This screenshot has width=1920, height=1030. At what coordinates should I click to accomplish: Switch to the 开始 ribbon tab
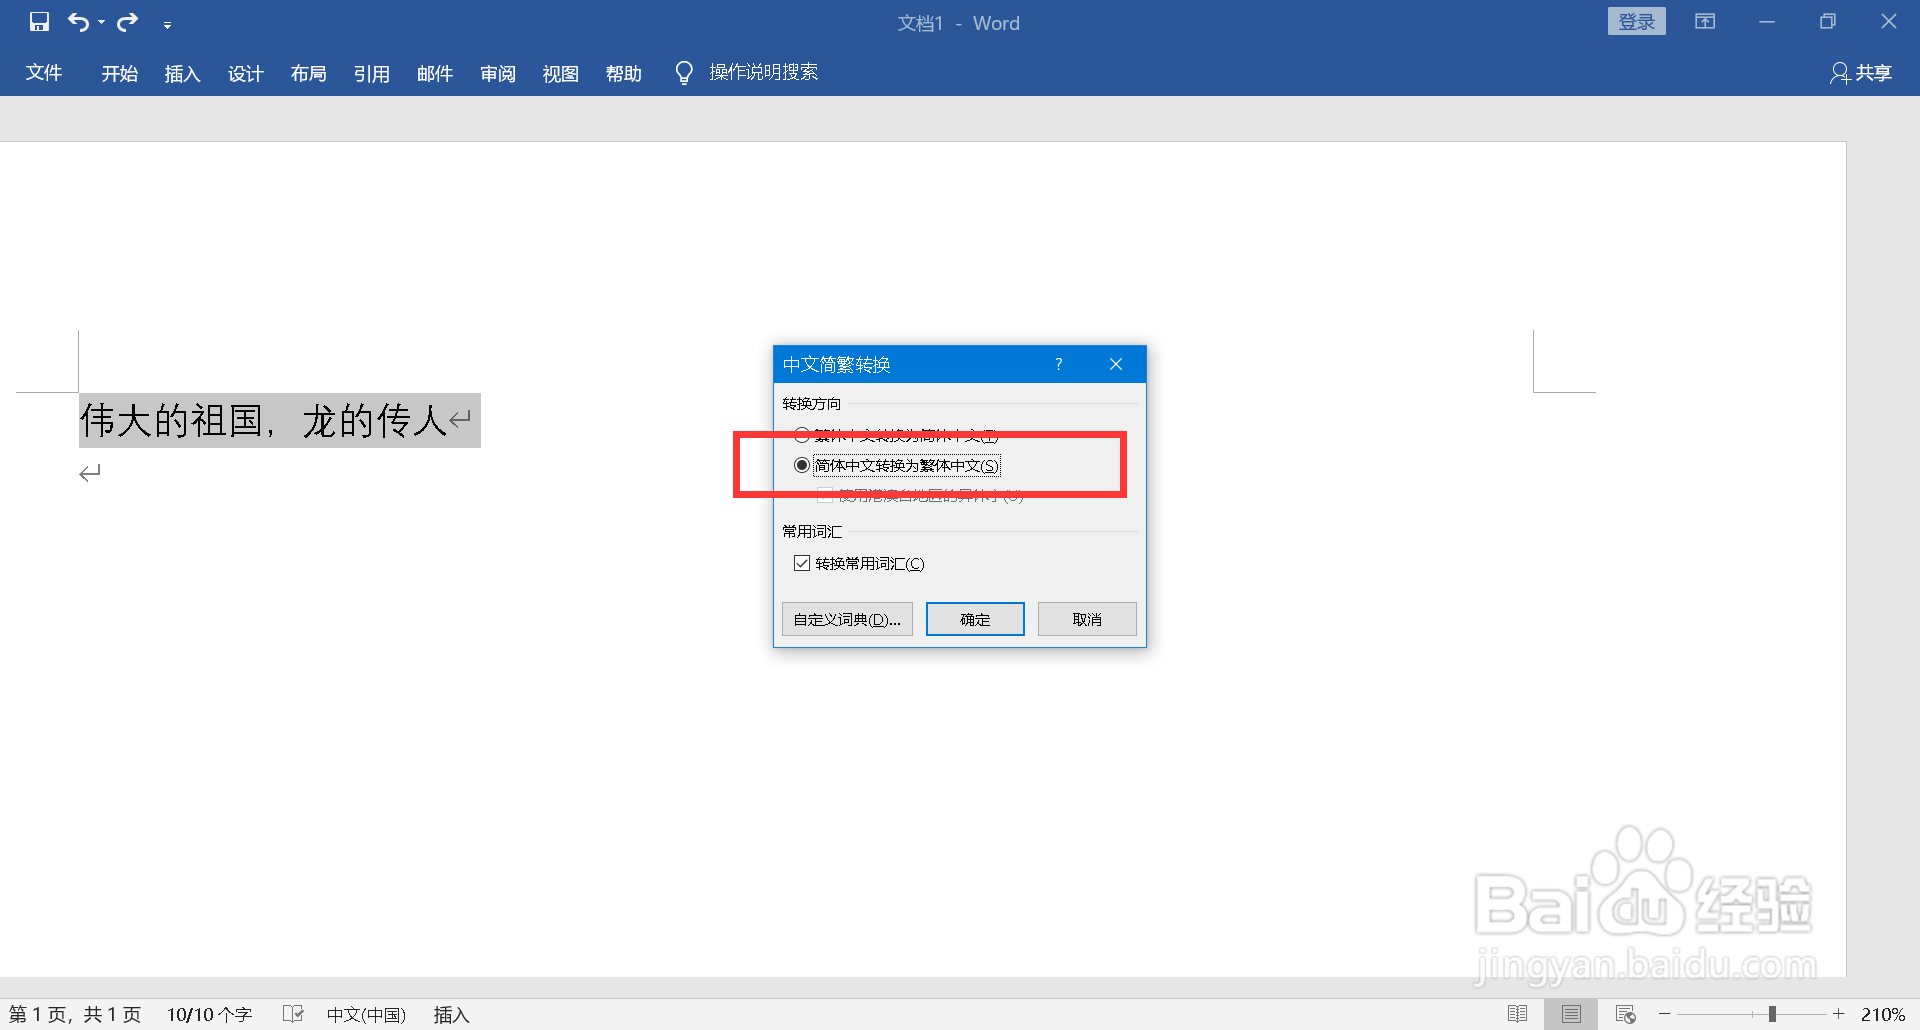(119, 73)
